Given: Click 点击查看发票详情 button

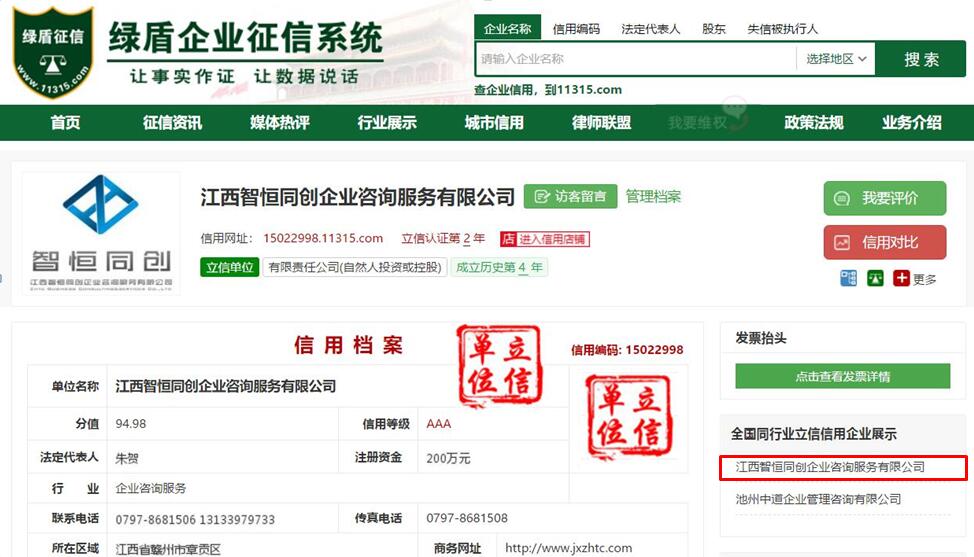Looking at the screenshot, I should point(842,376).
